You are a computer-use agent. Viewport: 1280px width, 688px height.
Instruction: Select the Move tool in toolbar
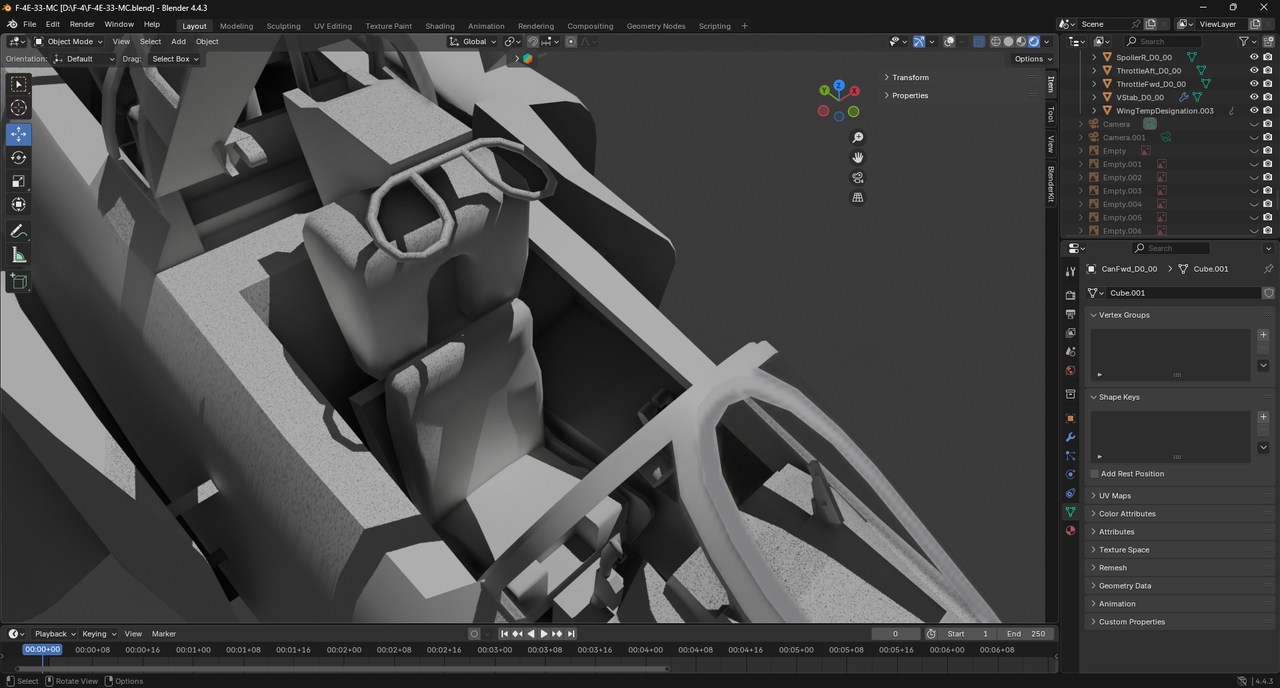click(19, 134)
